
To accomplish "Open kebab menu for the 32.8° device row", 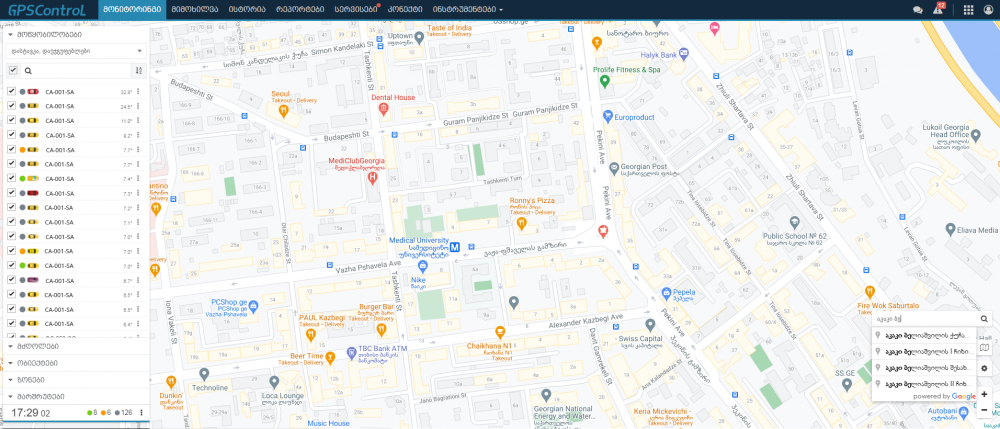I will (138, 92).
